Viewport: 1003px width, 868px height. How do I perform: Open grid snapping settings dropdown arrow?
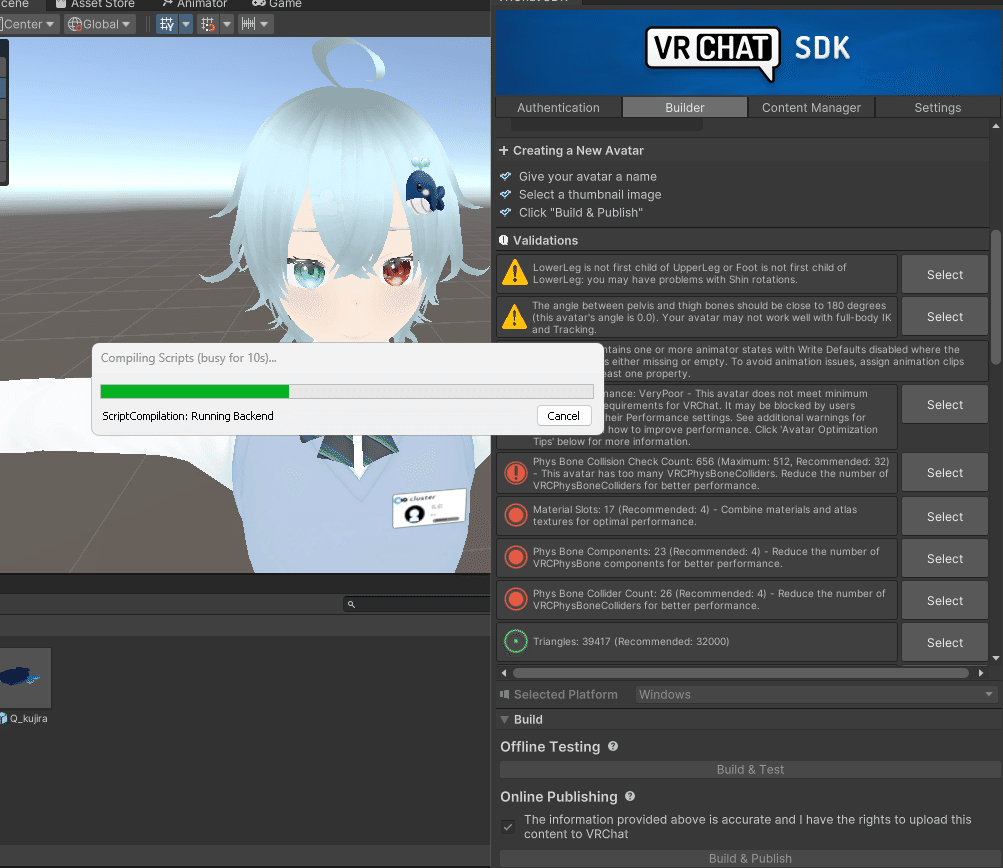point(227,24)
